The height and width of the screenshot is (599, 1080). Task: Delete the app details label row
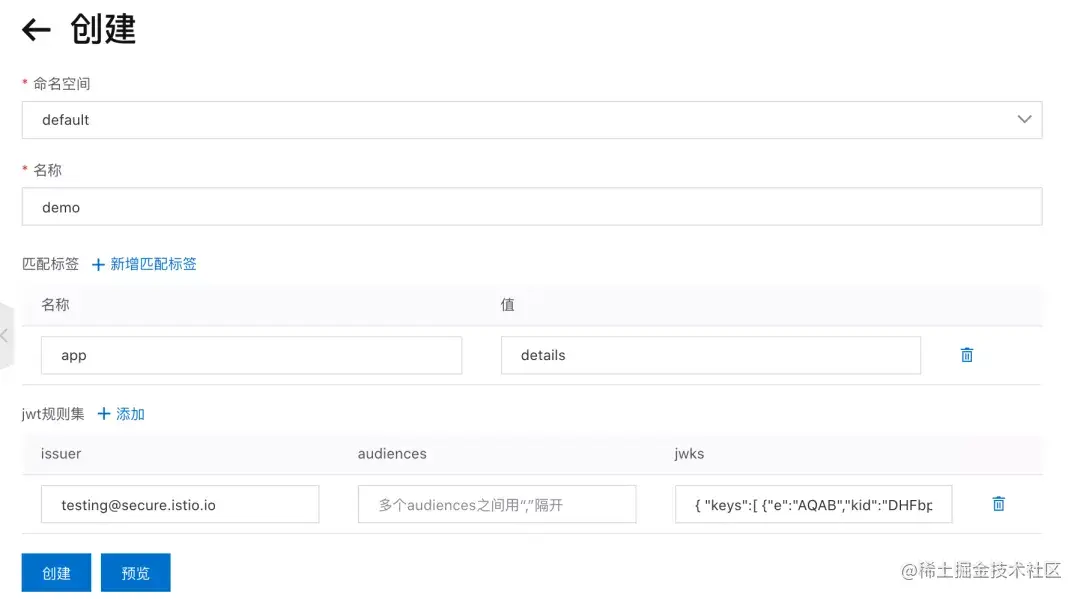[966, 355]
